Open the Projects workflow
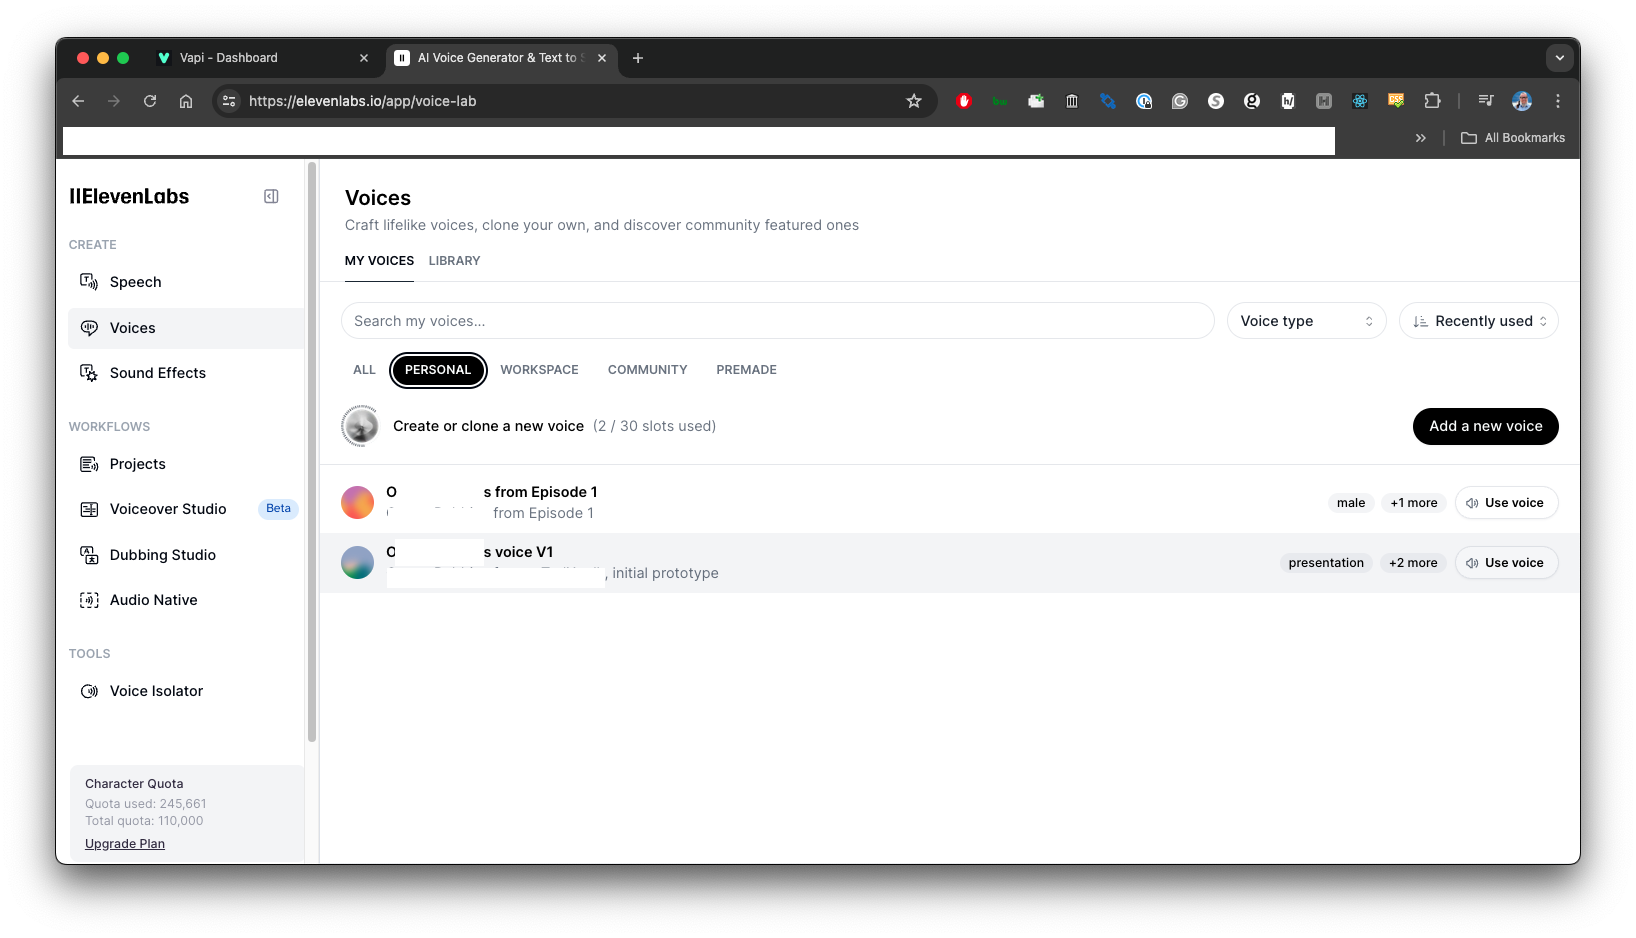The image size is (1636, 938). [186, 464]
